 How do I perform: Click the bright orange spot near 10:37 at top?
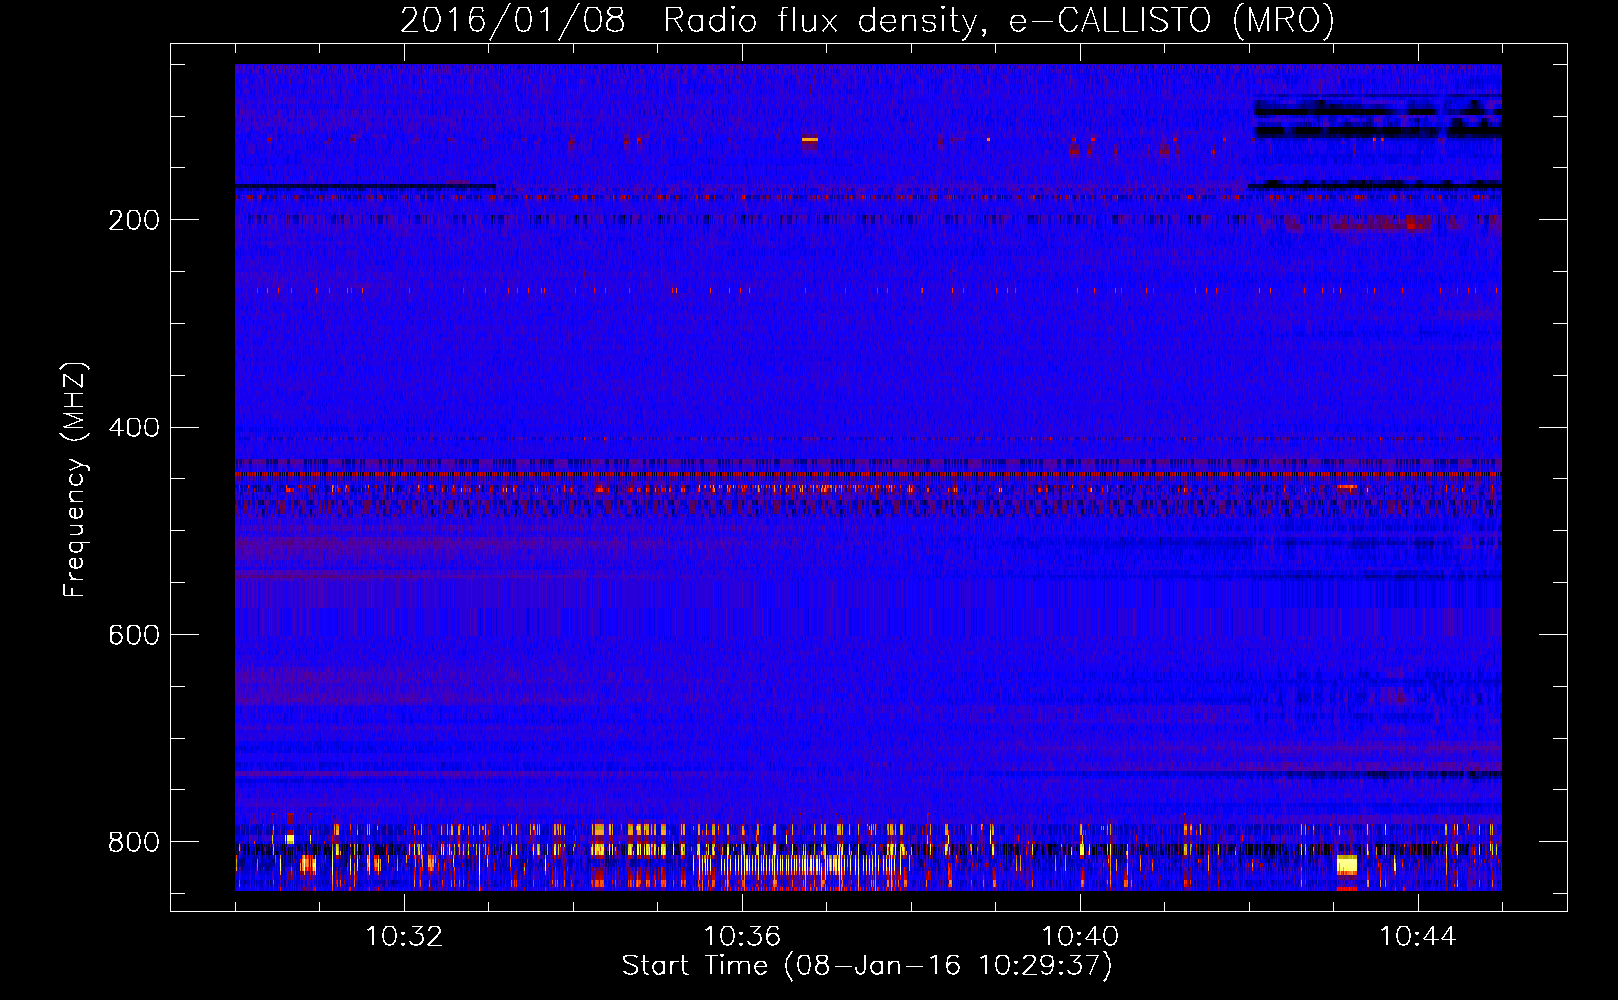pos(810,140)
